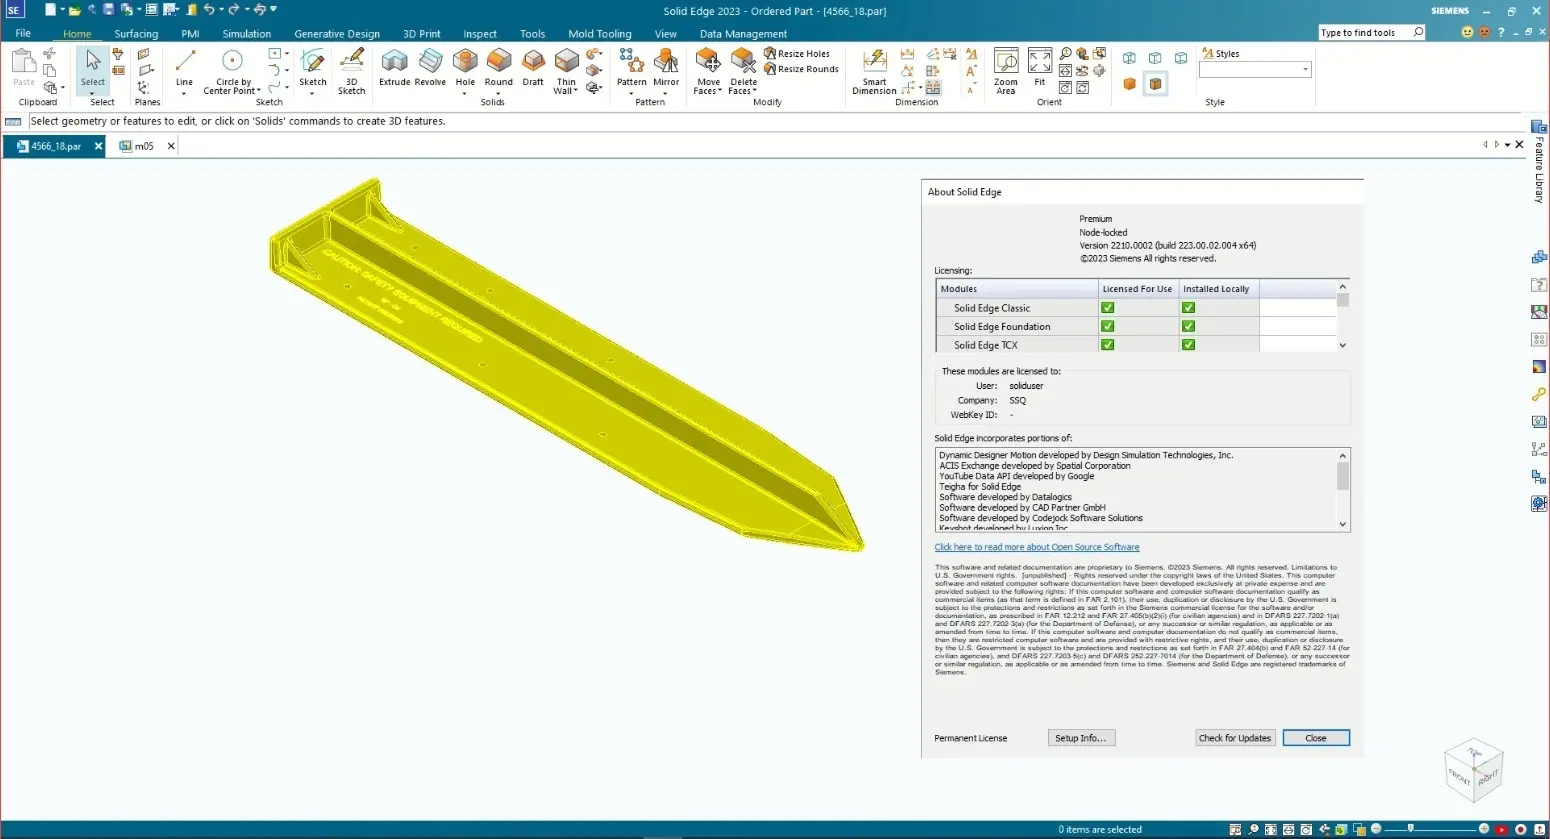The height and width of the screenshot is (839, 1550).
Task: Open the help question mark icon
Action: (1501, 32)
